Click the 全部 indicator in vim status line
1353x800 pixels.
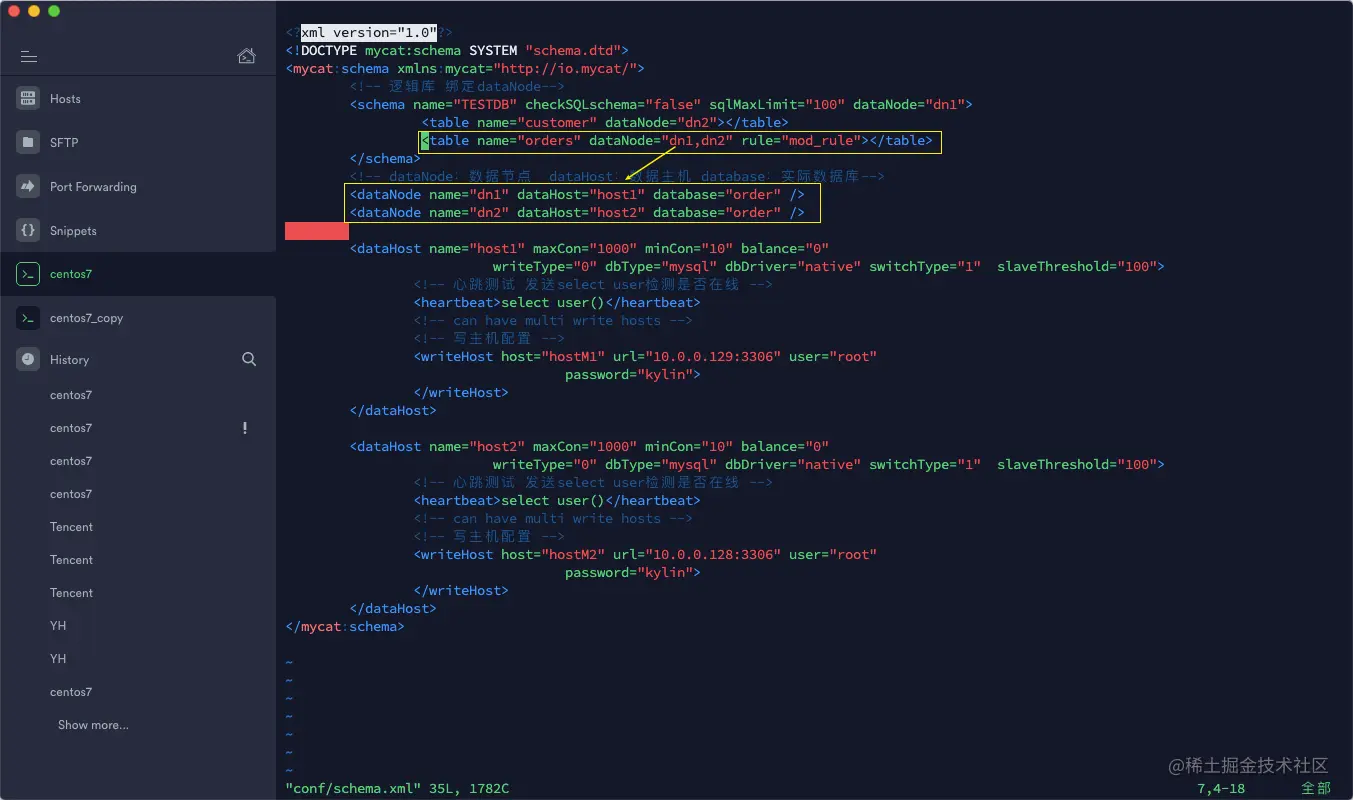1315,788
